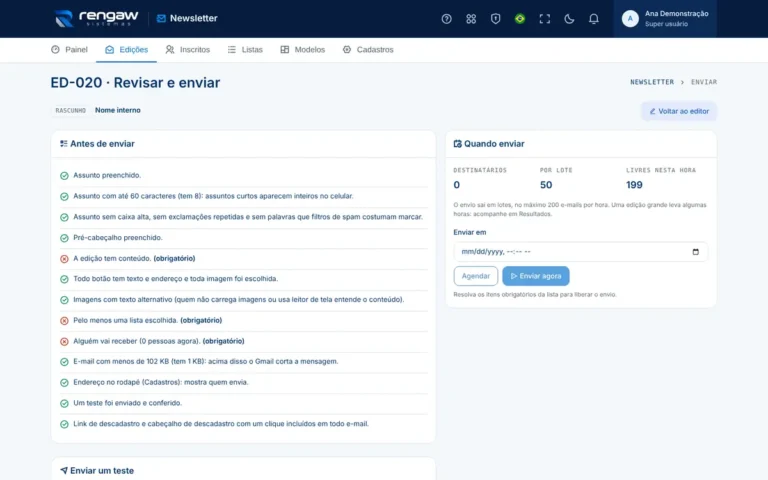Click 'Resolva os itens obrigatórios' hint text

535,294
